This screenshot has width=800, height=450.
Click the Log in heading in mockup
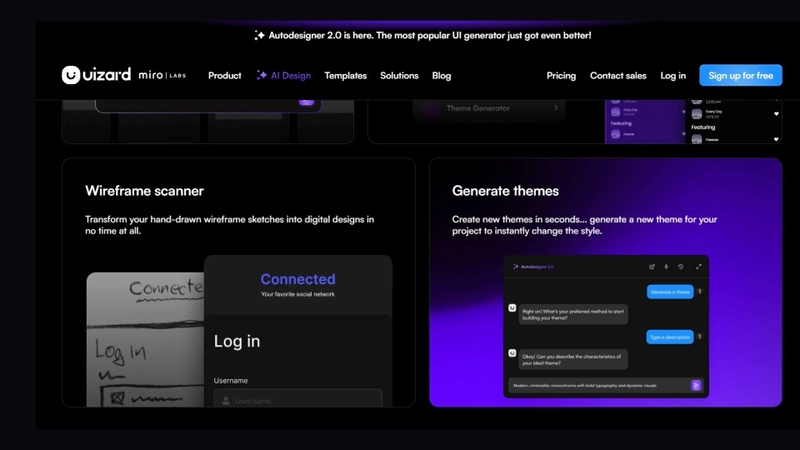tap(237, 341)
